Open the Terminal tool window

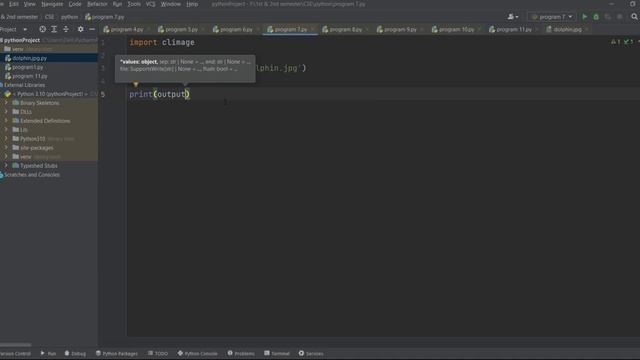click(x=277, y=353)
